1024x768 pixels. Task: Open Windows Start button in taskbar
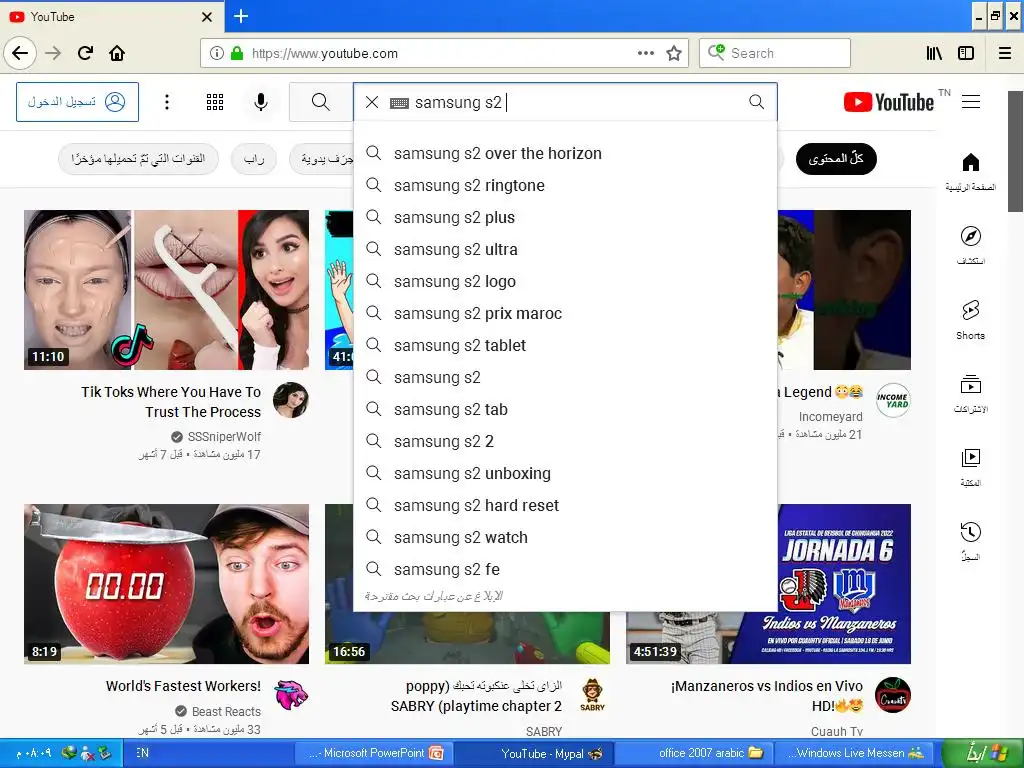pyautogui.click(x=982, y=753)
